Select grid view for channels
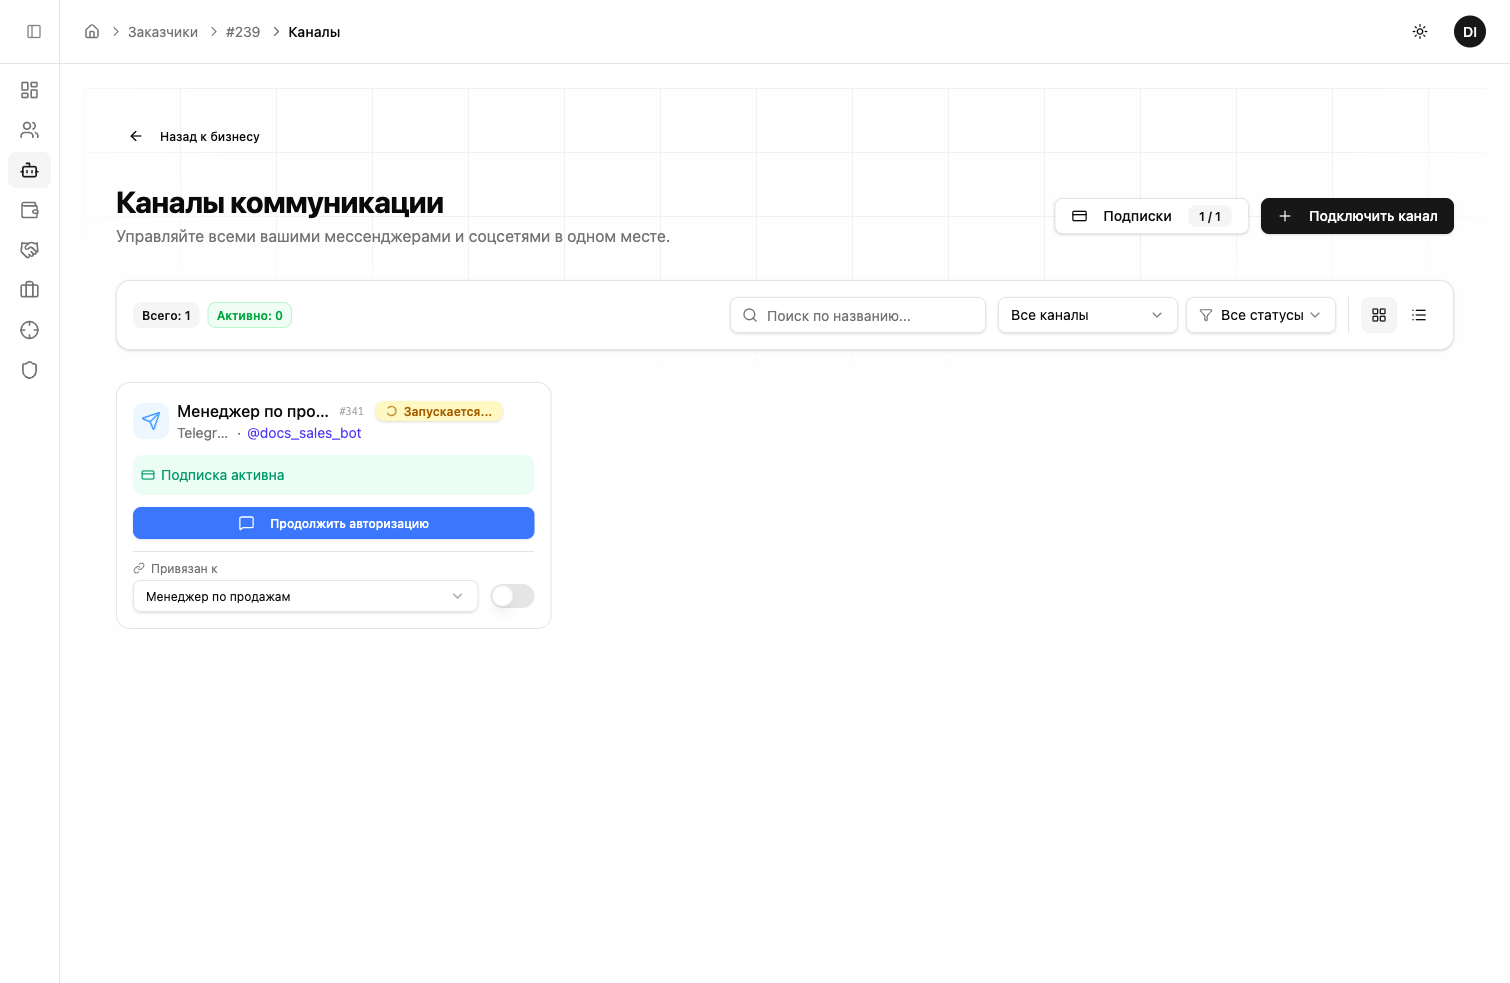 (1379, 314)
